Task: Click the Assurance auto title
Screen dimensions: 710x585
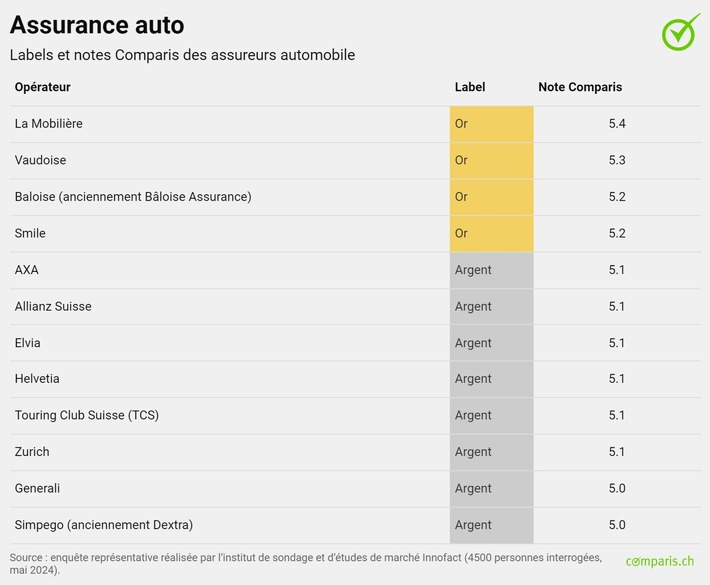Action: click(x=97, y=25)
